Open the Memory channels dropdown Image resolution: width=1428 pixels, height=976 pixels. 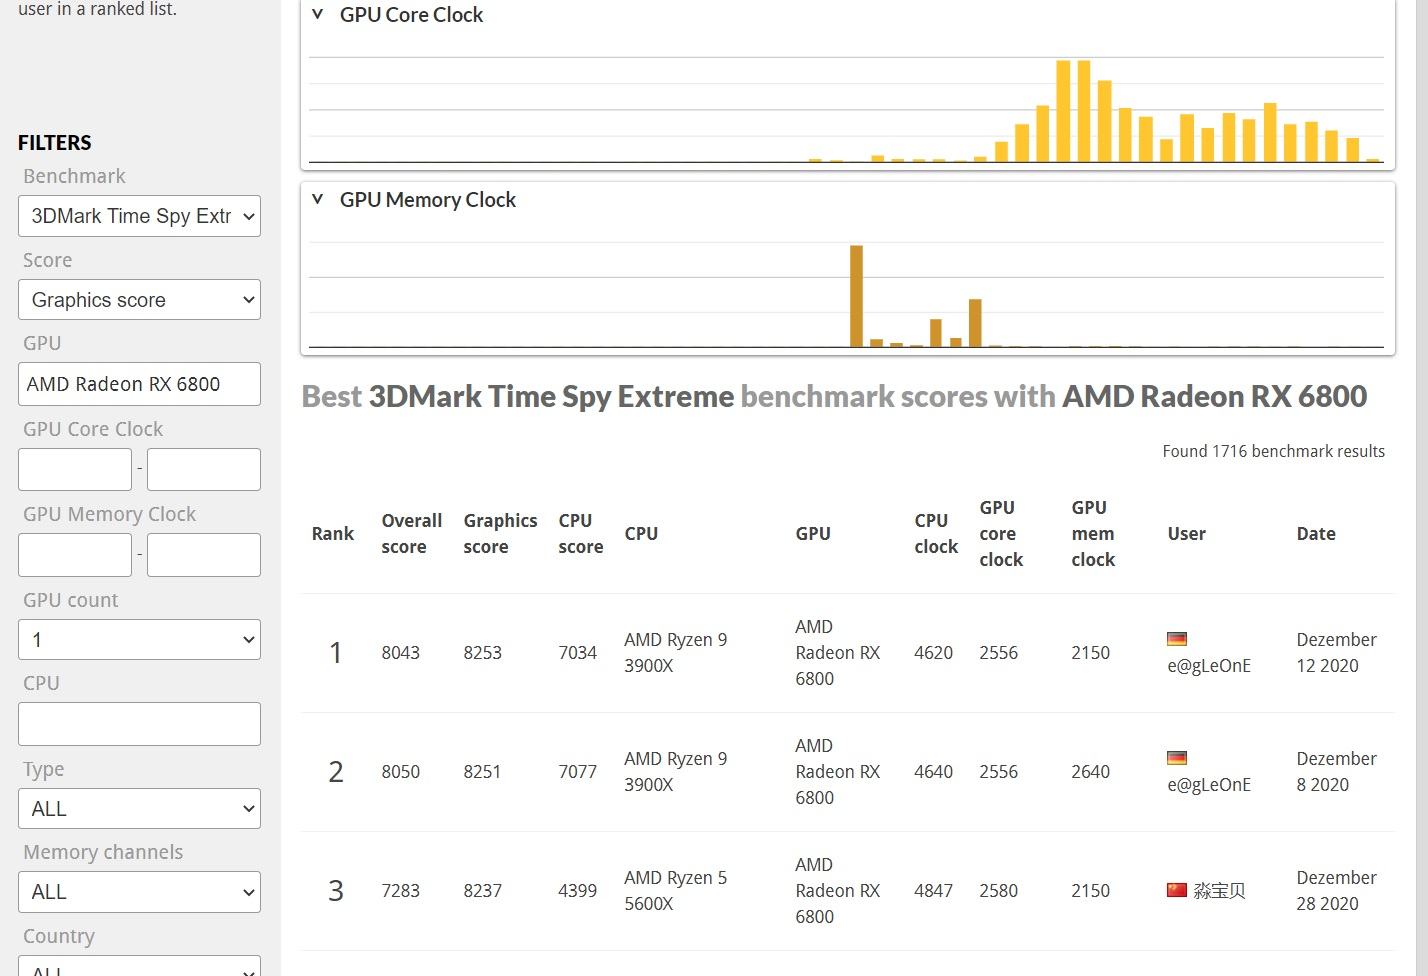point(139,892)
